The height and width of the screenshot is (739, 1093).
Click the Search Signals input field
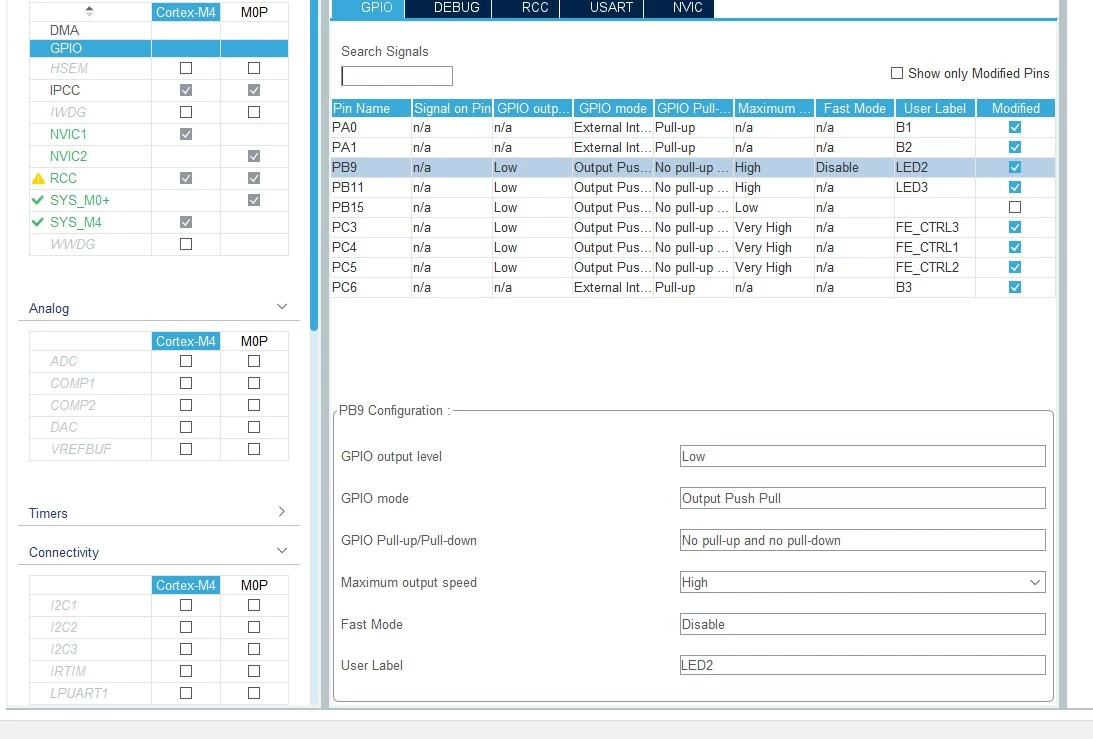pos(397,76)
